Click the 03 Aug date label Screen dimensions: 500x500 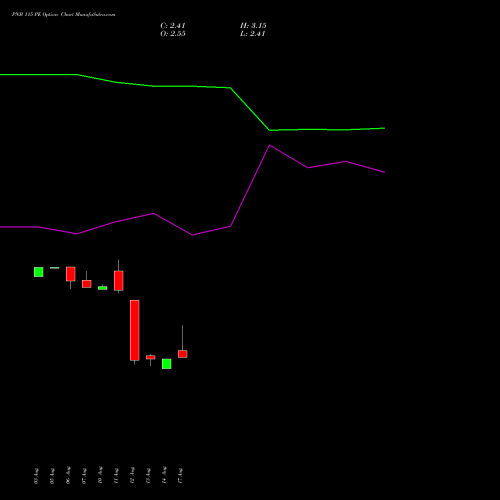pyautogui.click(x=36, y=476)
